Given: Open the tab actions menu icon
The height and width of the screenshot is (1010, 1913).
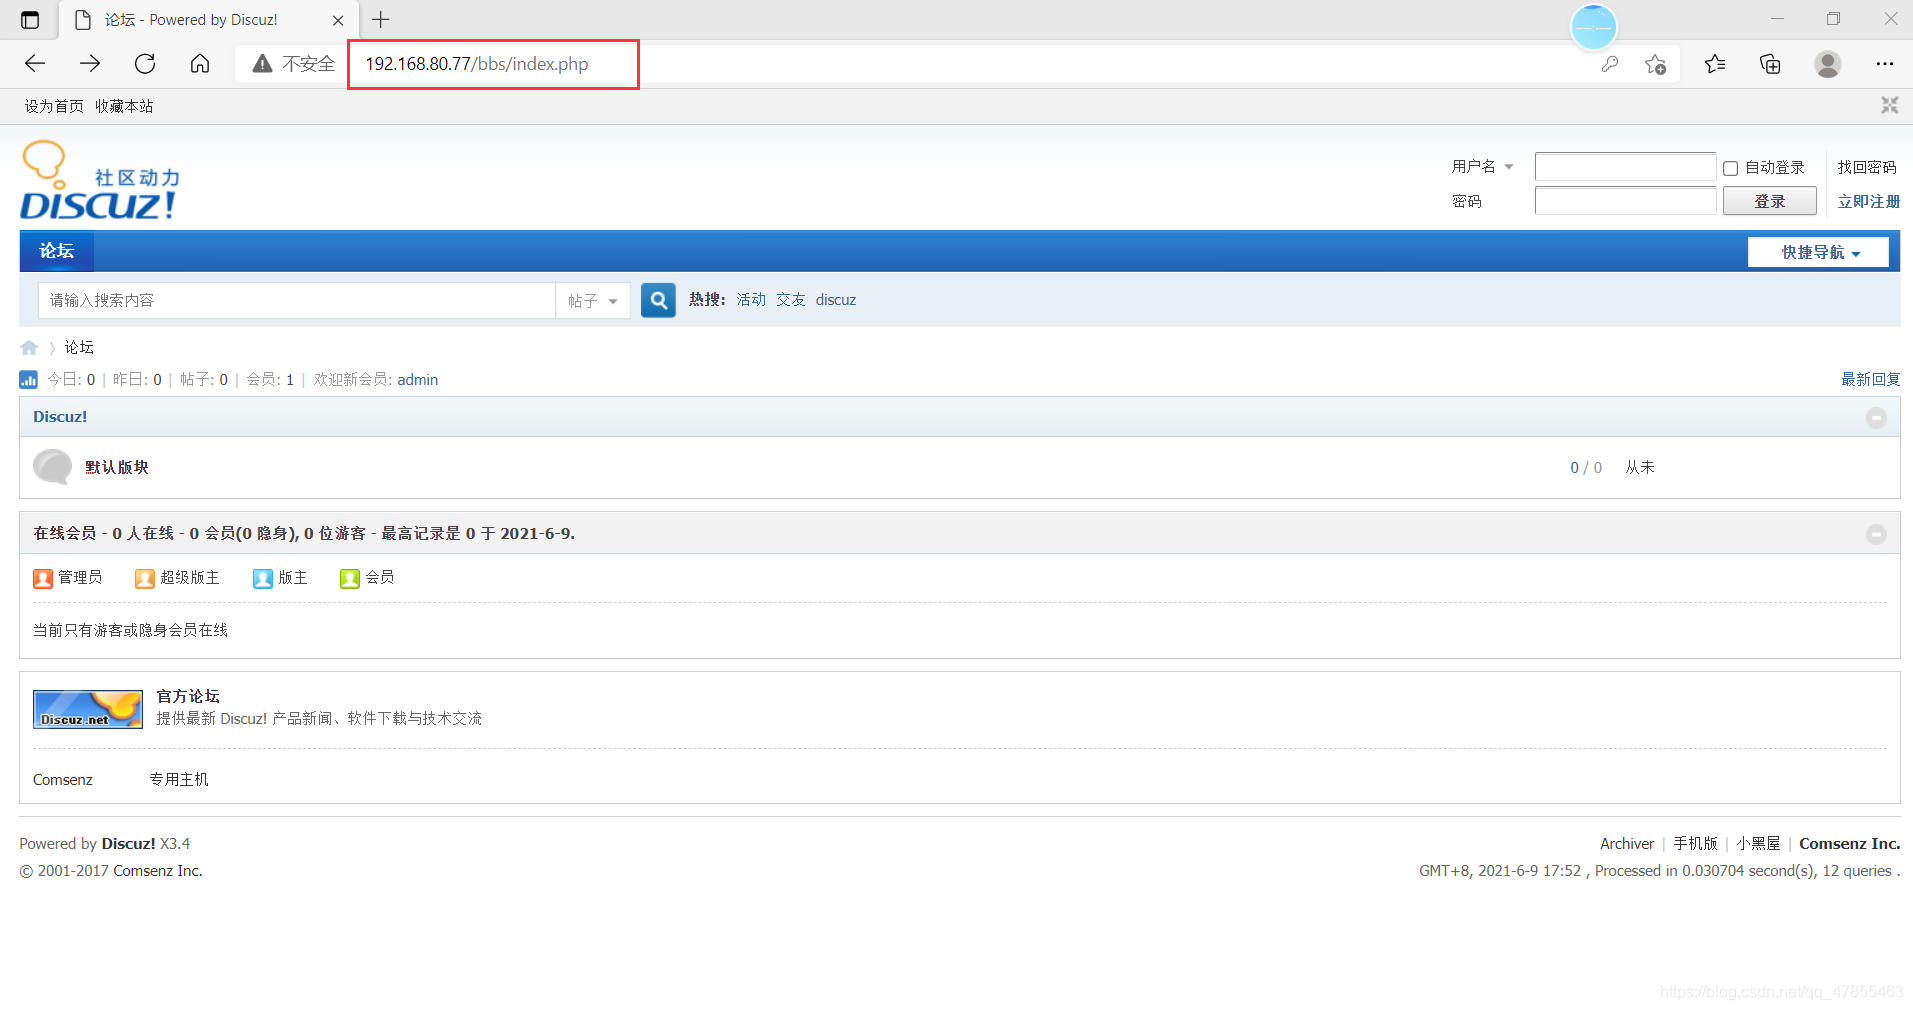Looking at the screenshot, I should click(30, 20).
